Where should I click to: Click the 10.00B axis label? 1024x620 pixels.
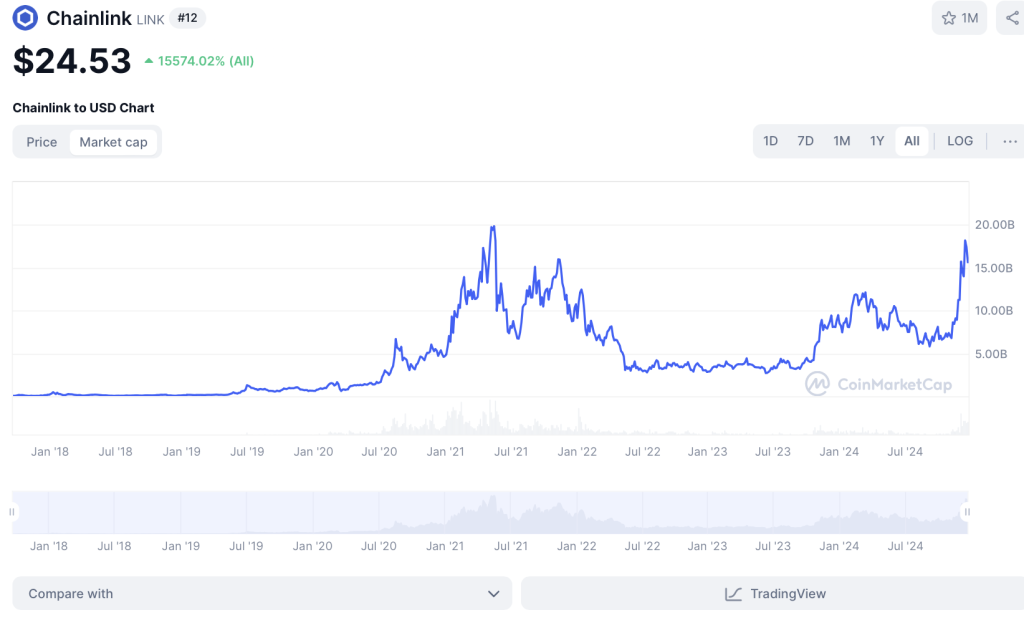(x=994, y=311)
